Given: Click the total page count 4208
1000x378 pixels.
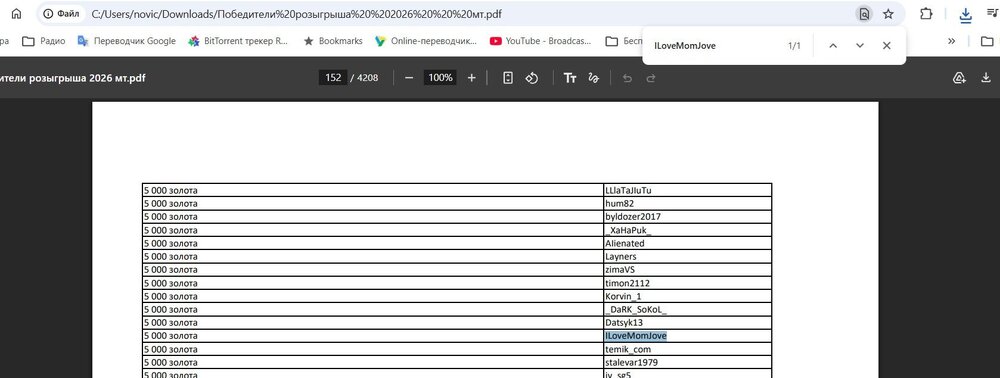Looking at the screenshot, I should click(367, 78).
